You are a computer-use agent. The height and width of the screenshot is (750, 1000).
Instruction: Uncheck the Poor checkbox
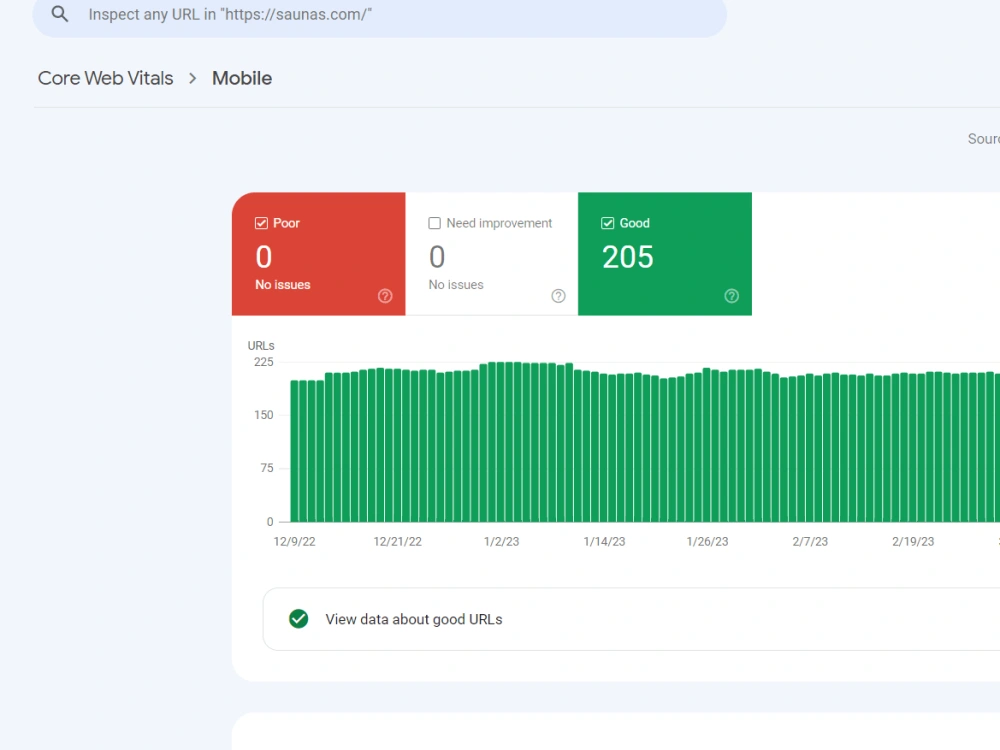click(261, 223)
